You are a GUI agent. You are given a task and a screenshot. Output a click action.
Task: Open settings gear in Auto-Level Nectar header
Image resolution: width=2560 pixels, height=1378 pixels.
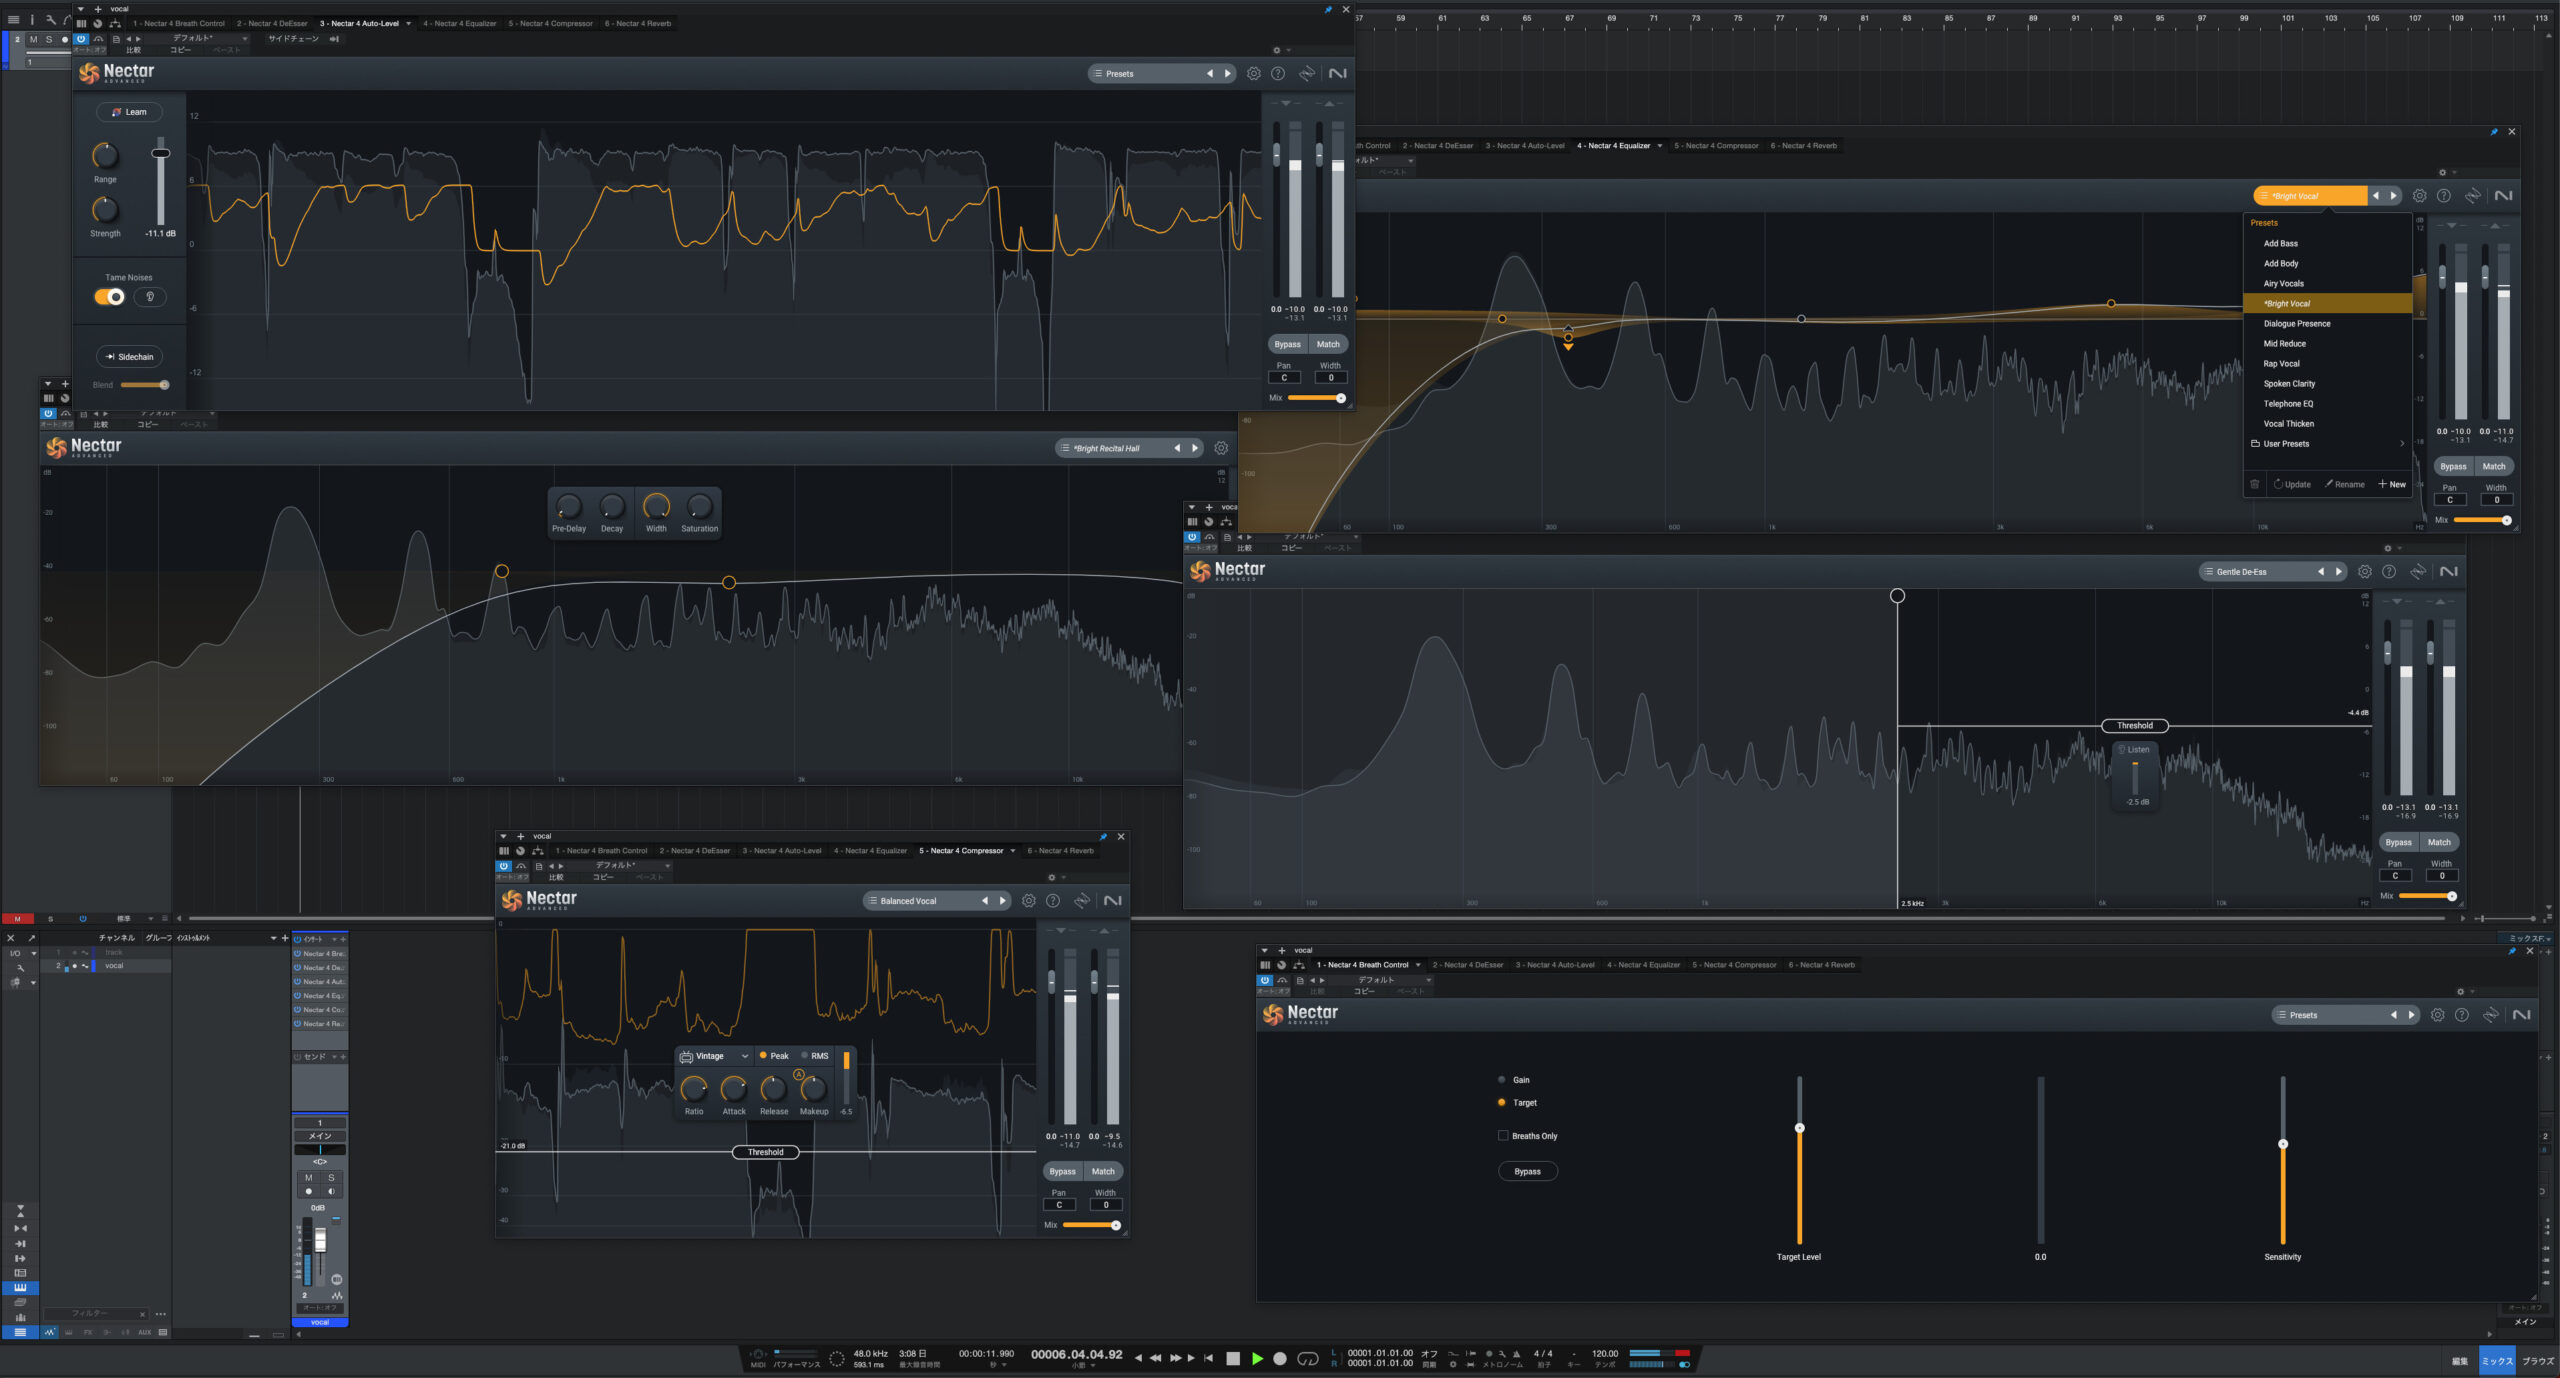point(1254,74)
